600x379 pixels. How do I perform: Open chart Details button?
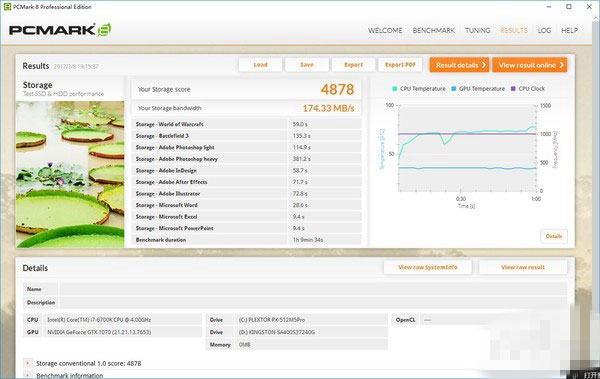(554, 236)
